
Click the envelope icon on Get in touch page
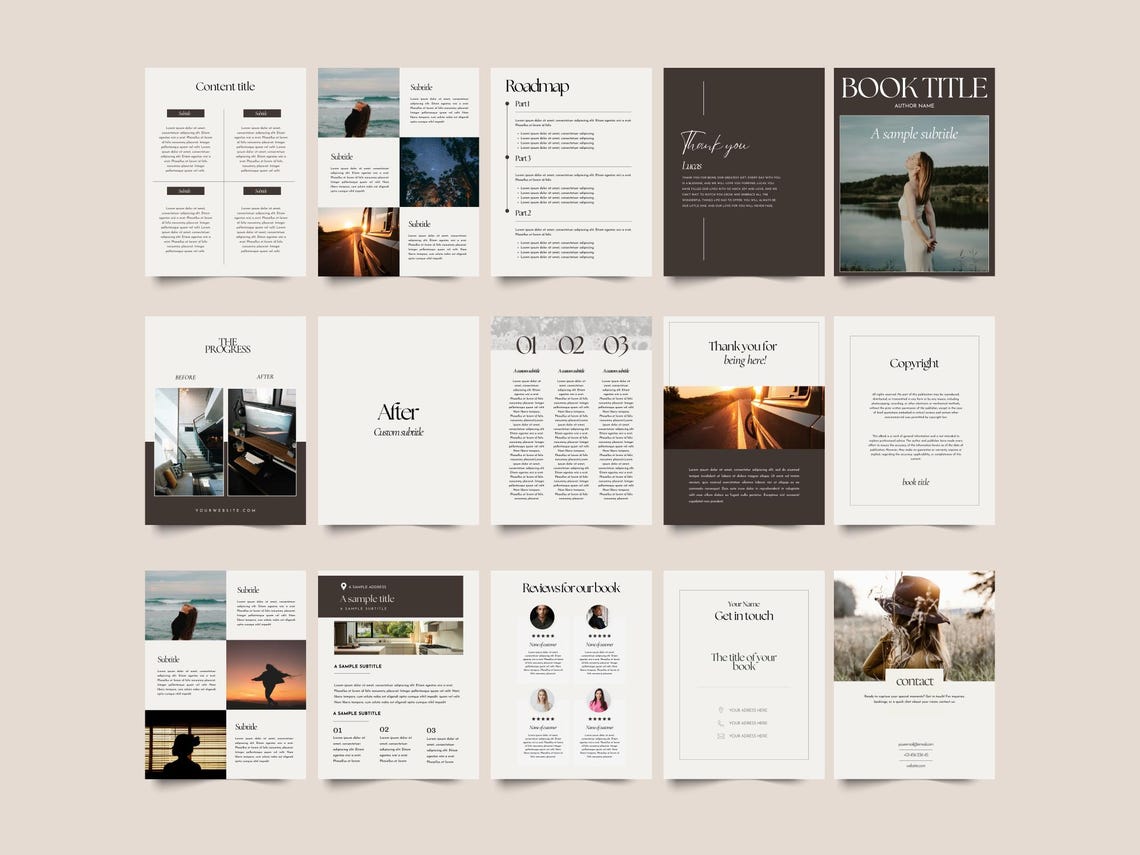720,736
